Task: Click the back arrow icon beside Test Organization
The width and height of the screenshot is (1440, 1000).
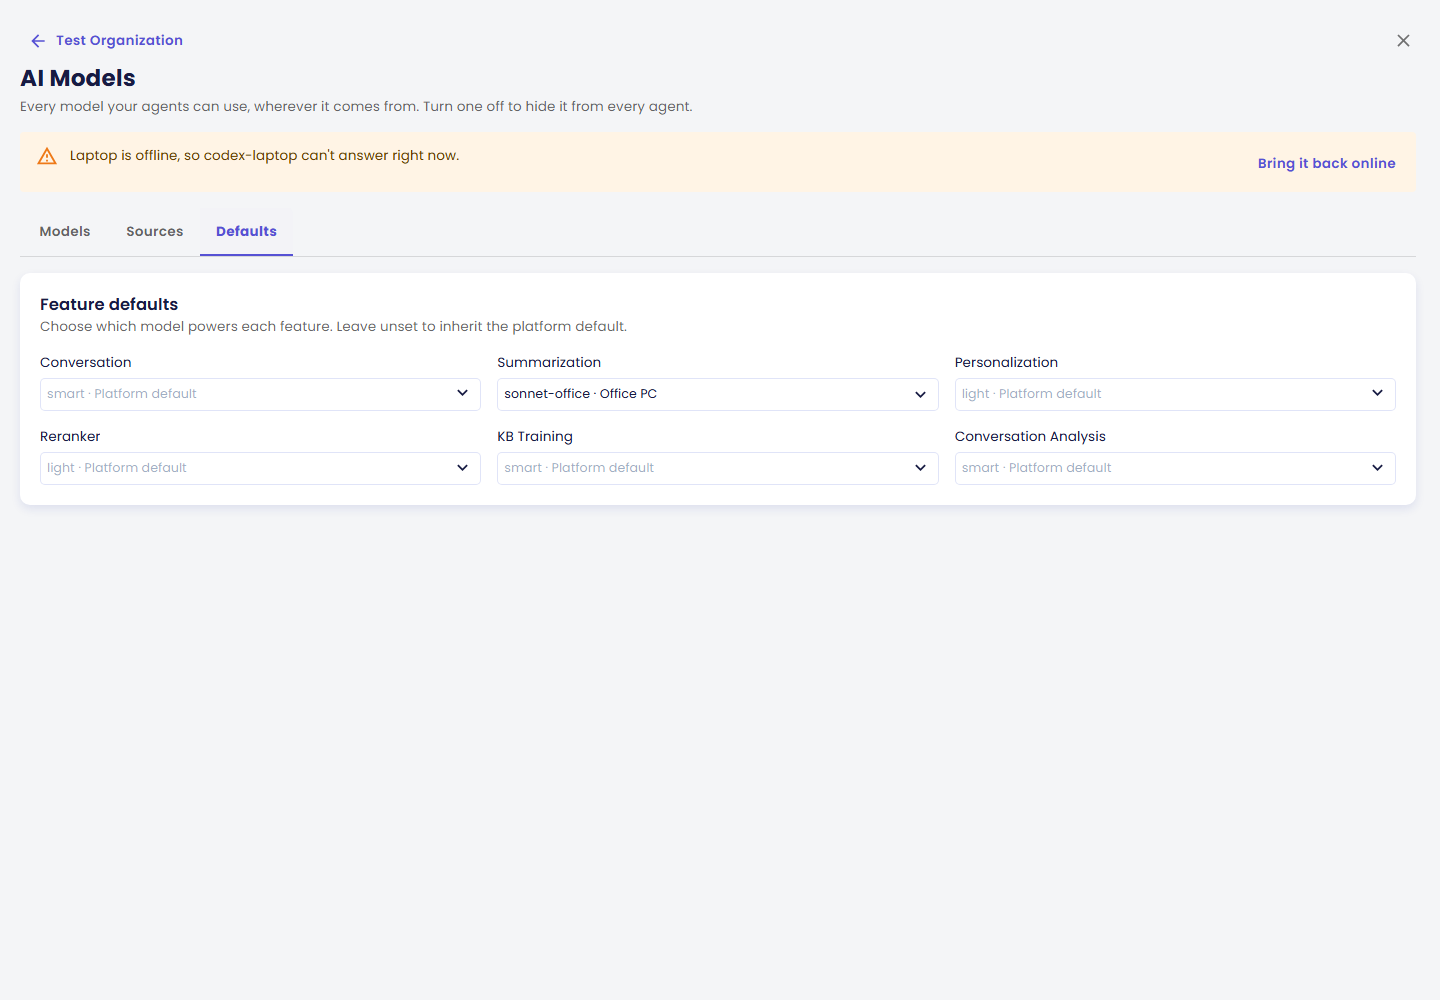Action: 38,41
